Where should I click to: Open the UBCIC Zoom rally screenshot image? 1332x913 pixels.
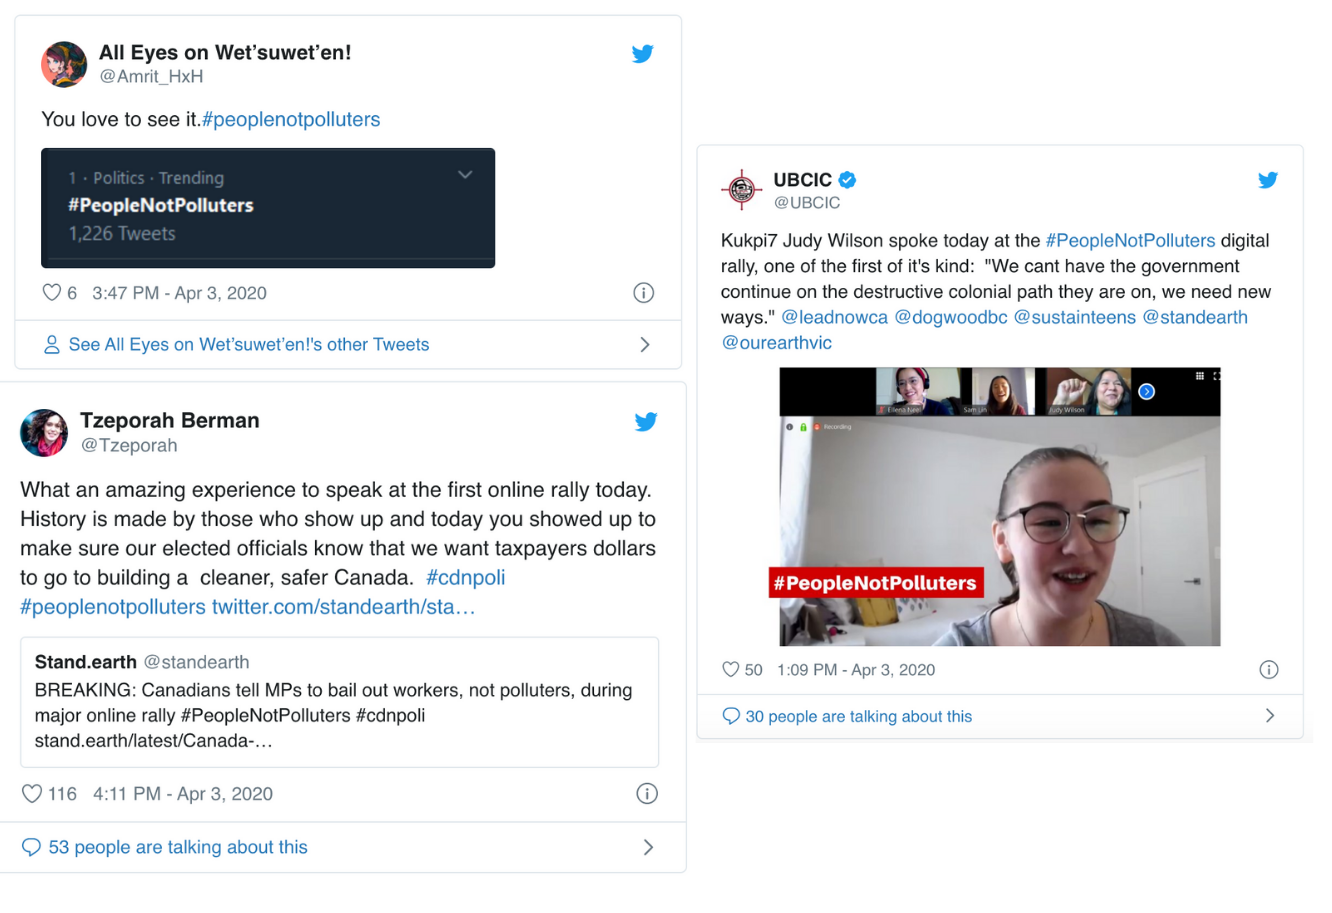point(1000,507)
